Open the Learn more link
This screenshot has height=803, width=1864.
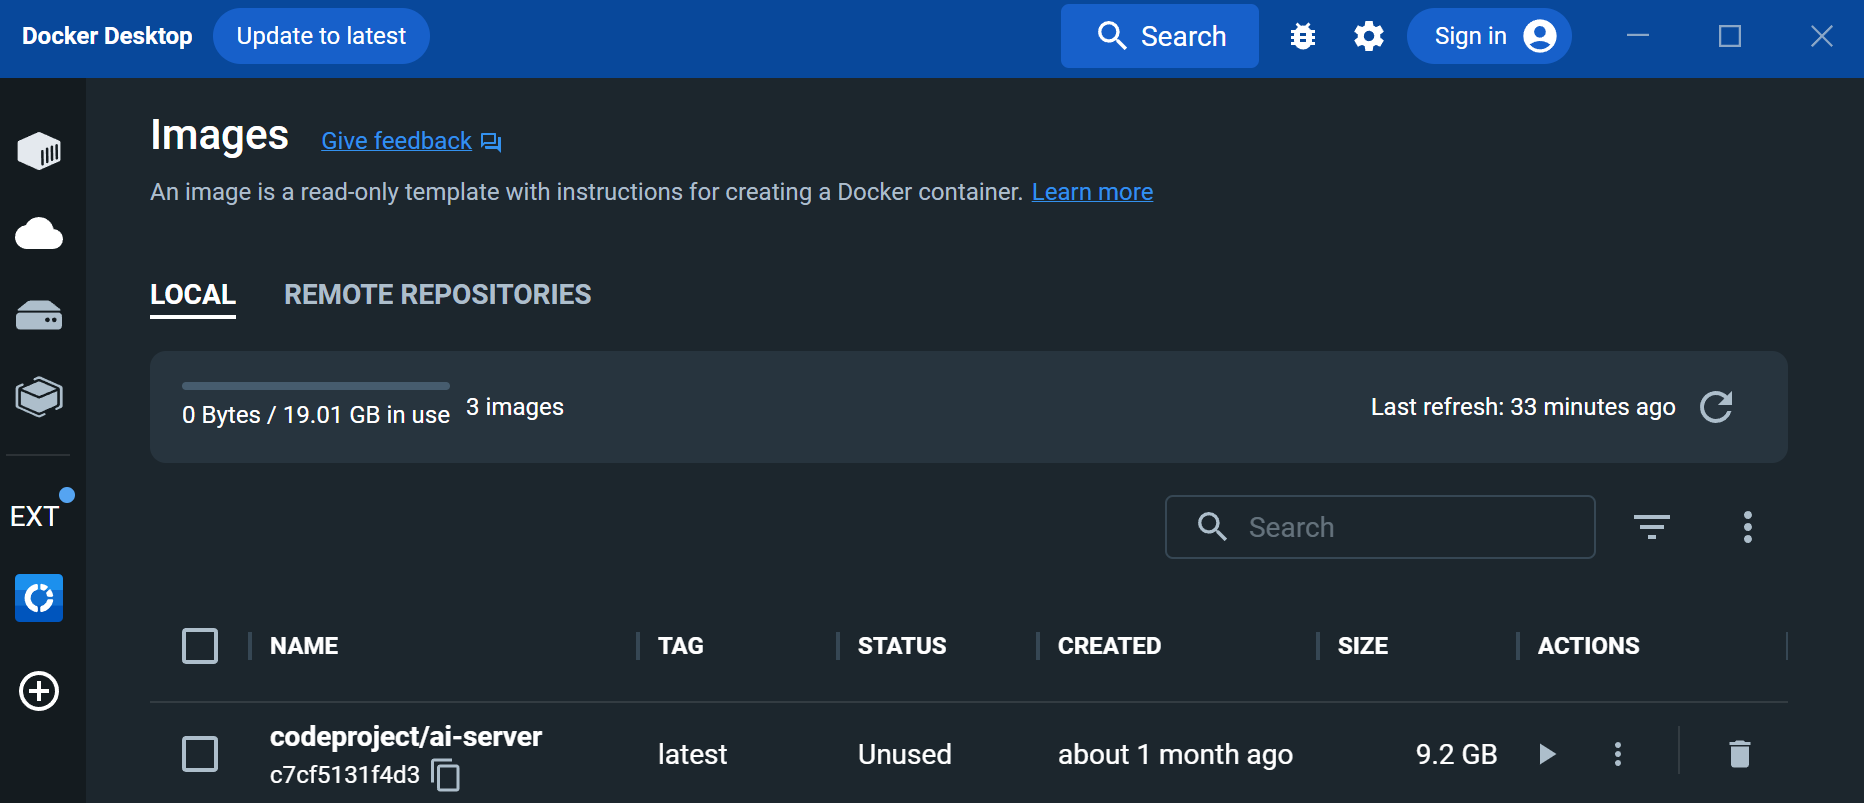[x=1092, y=192]
